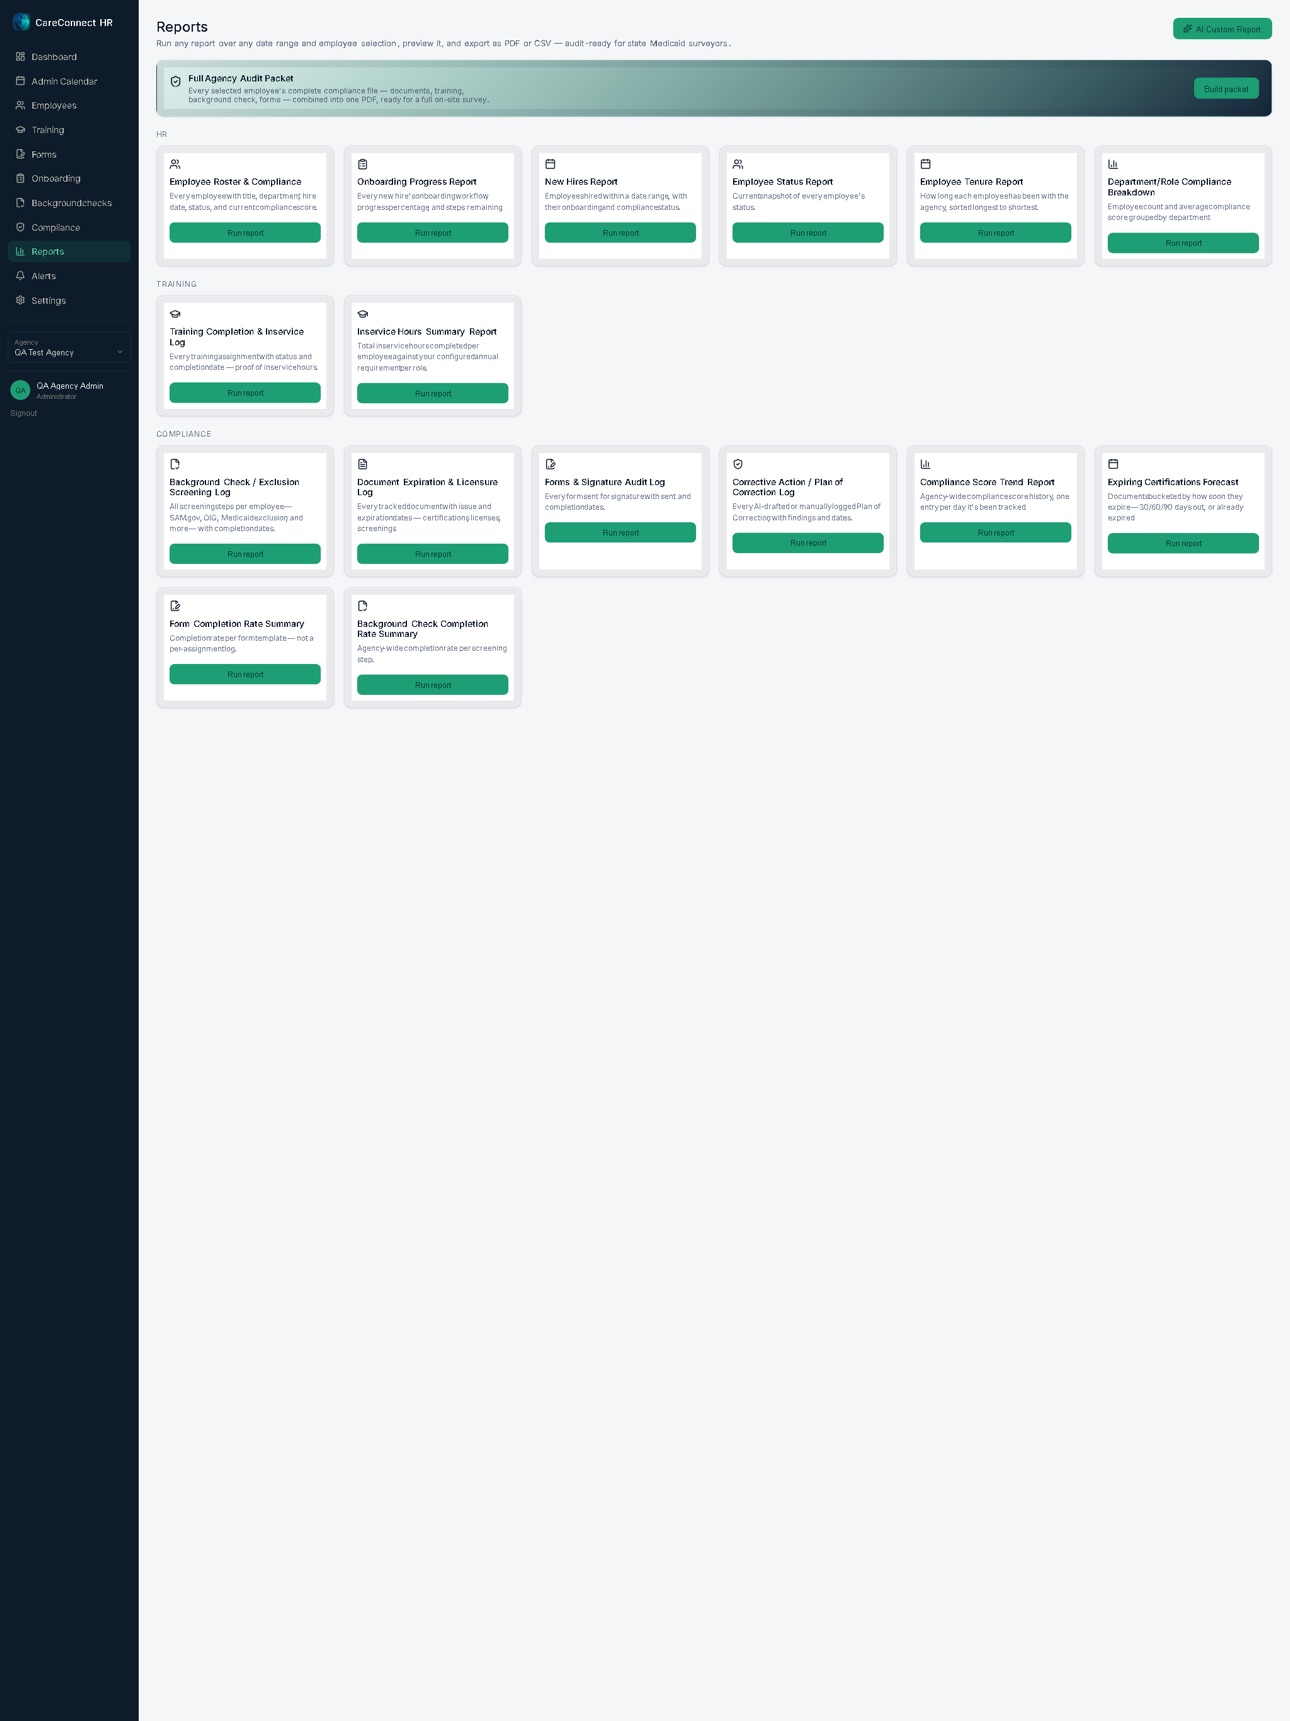Click the Background checks file sidebar icon

(20, 203)
